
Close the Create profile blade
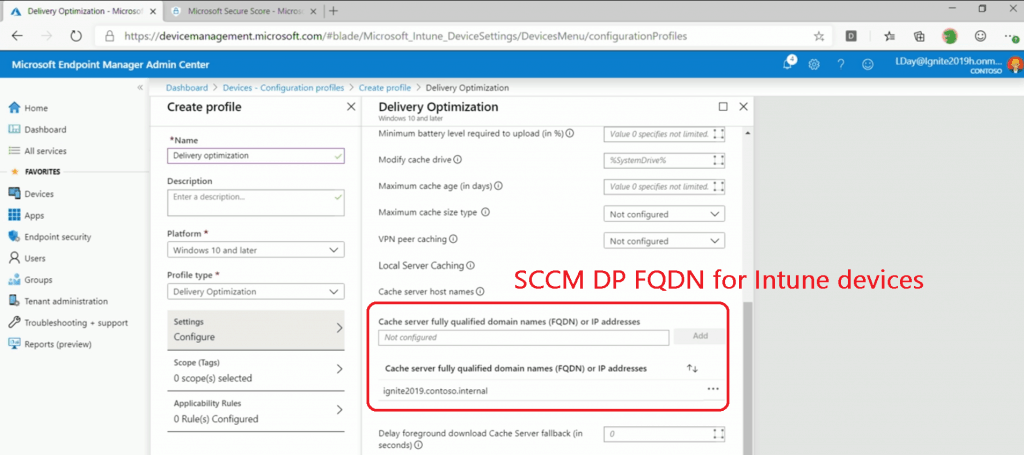click(x=351, y=106)
